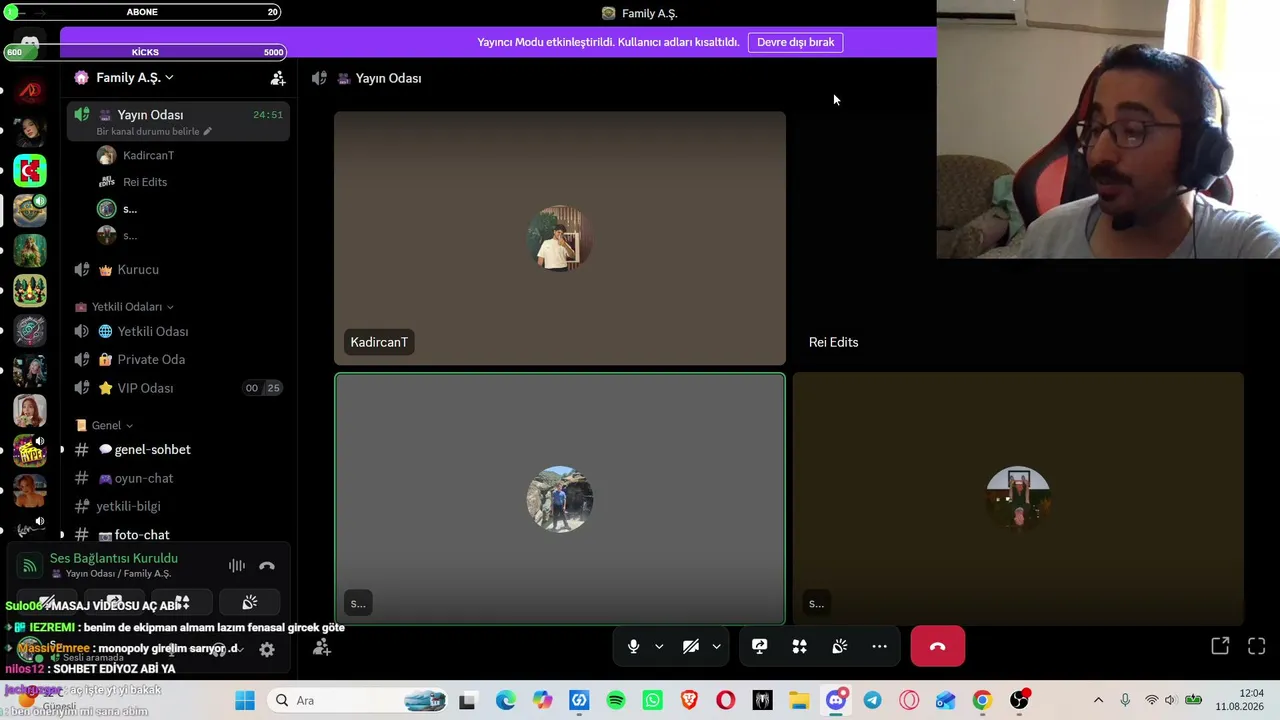Open the soundboard from the voice panel
Screen dimensions: 1280x720
pyautogui.click(x=250, y=602)
